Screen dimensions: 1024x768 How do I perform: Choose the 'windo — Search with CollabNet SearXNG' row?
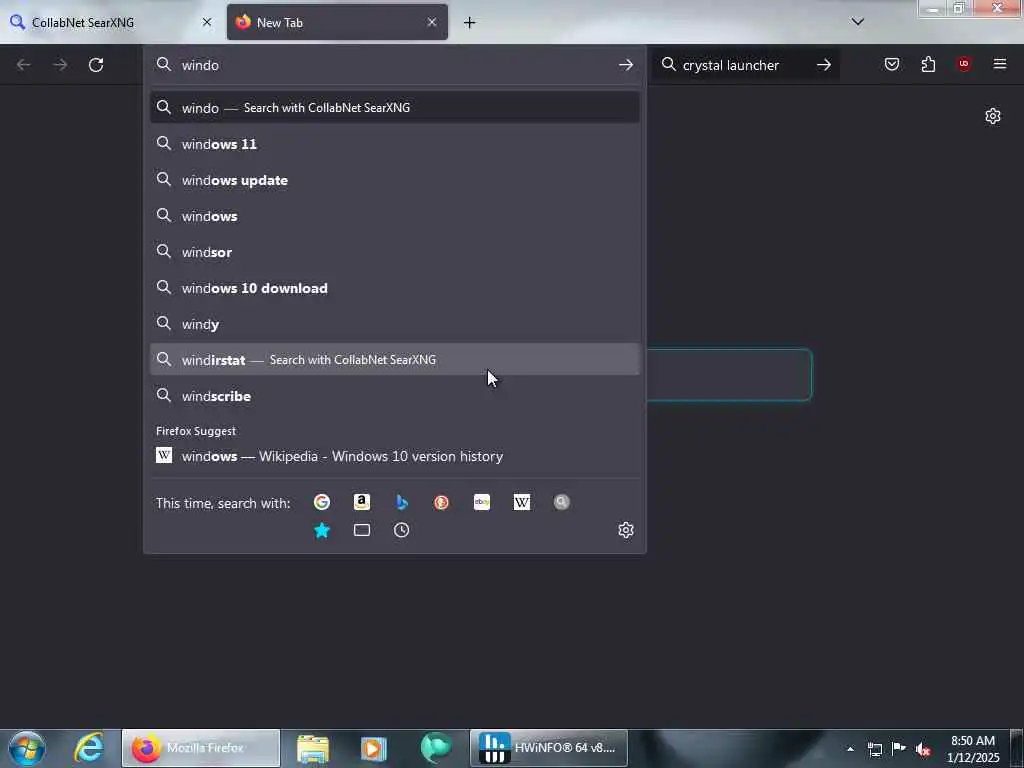394,108
